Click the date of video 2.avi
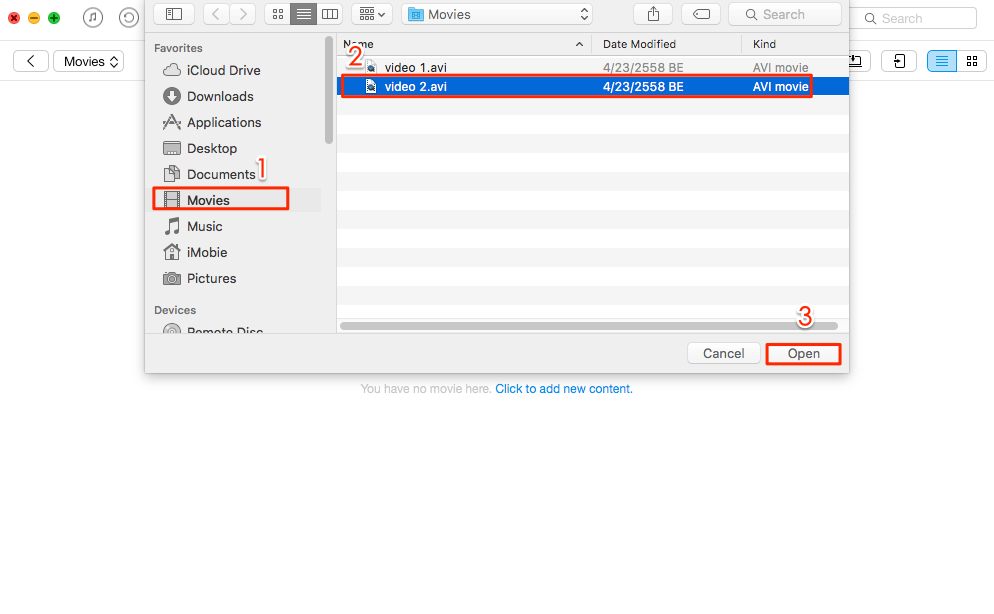This screenshot has width=994, height=614. tap(643, 86)
